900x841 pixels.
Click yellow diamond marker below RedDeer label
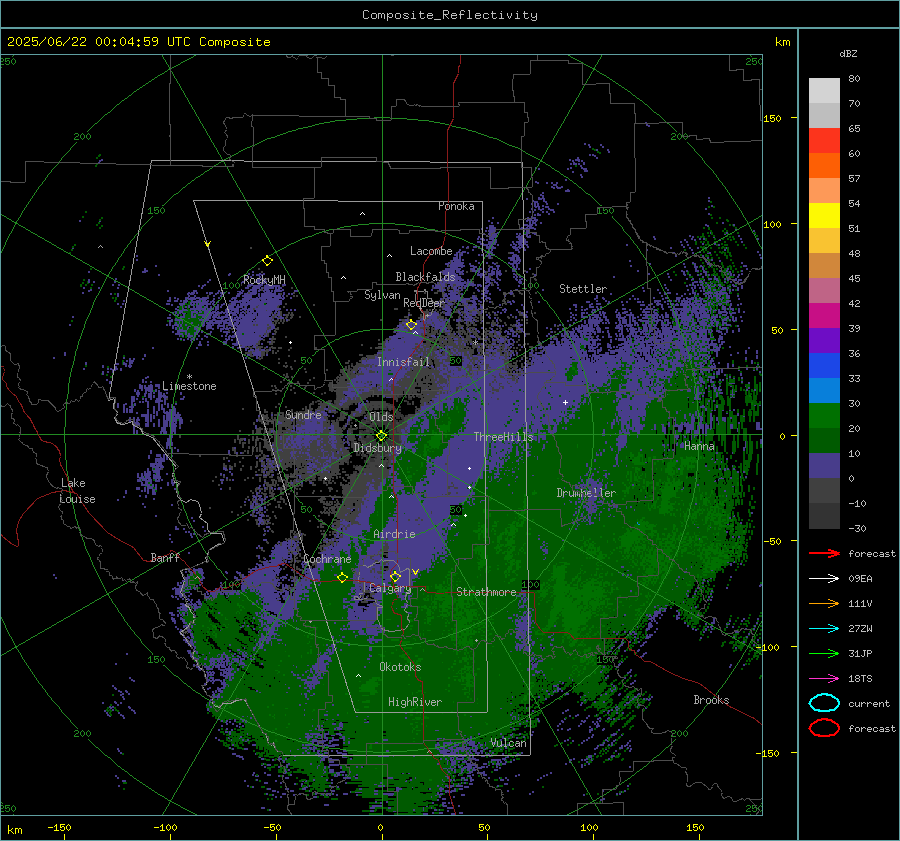[411, 325]
